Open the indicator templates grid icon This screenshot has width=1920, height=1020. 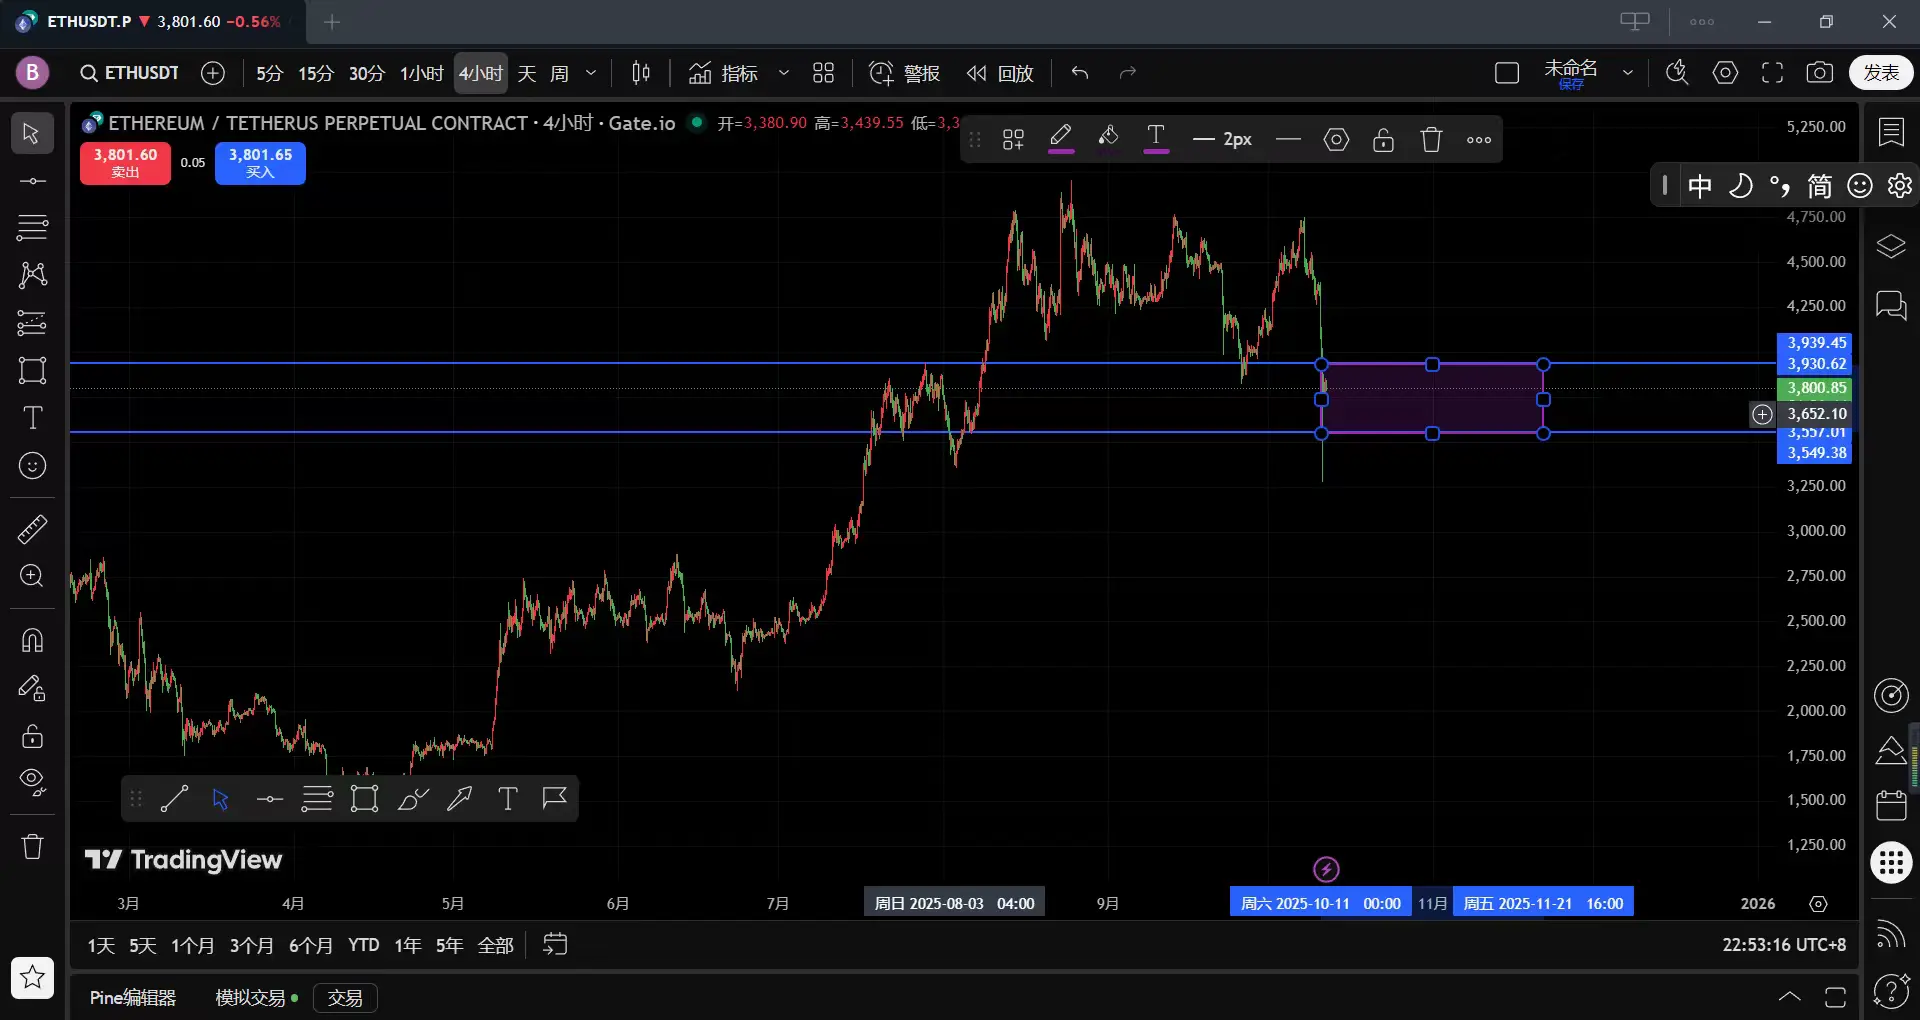click(823, 73)
